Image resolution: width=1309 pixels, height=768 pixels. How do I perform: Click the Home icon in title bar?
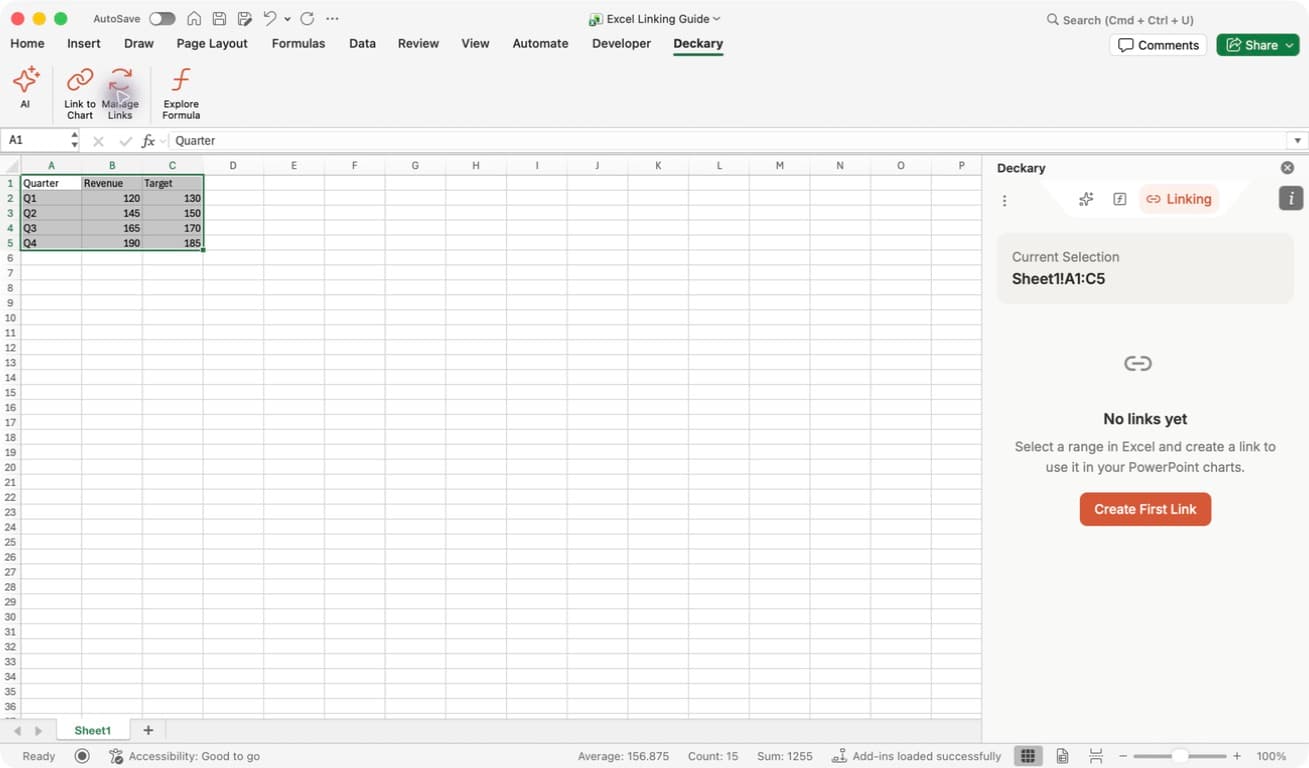(194, 19)
